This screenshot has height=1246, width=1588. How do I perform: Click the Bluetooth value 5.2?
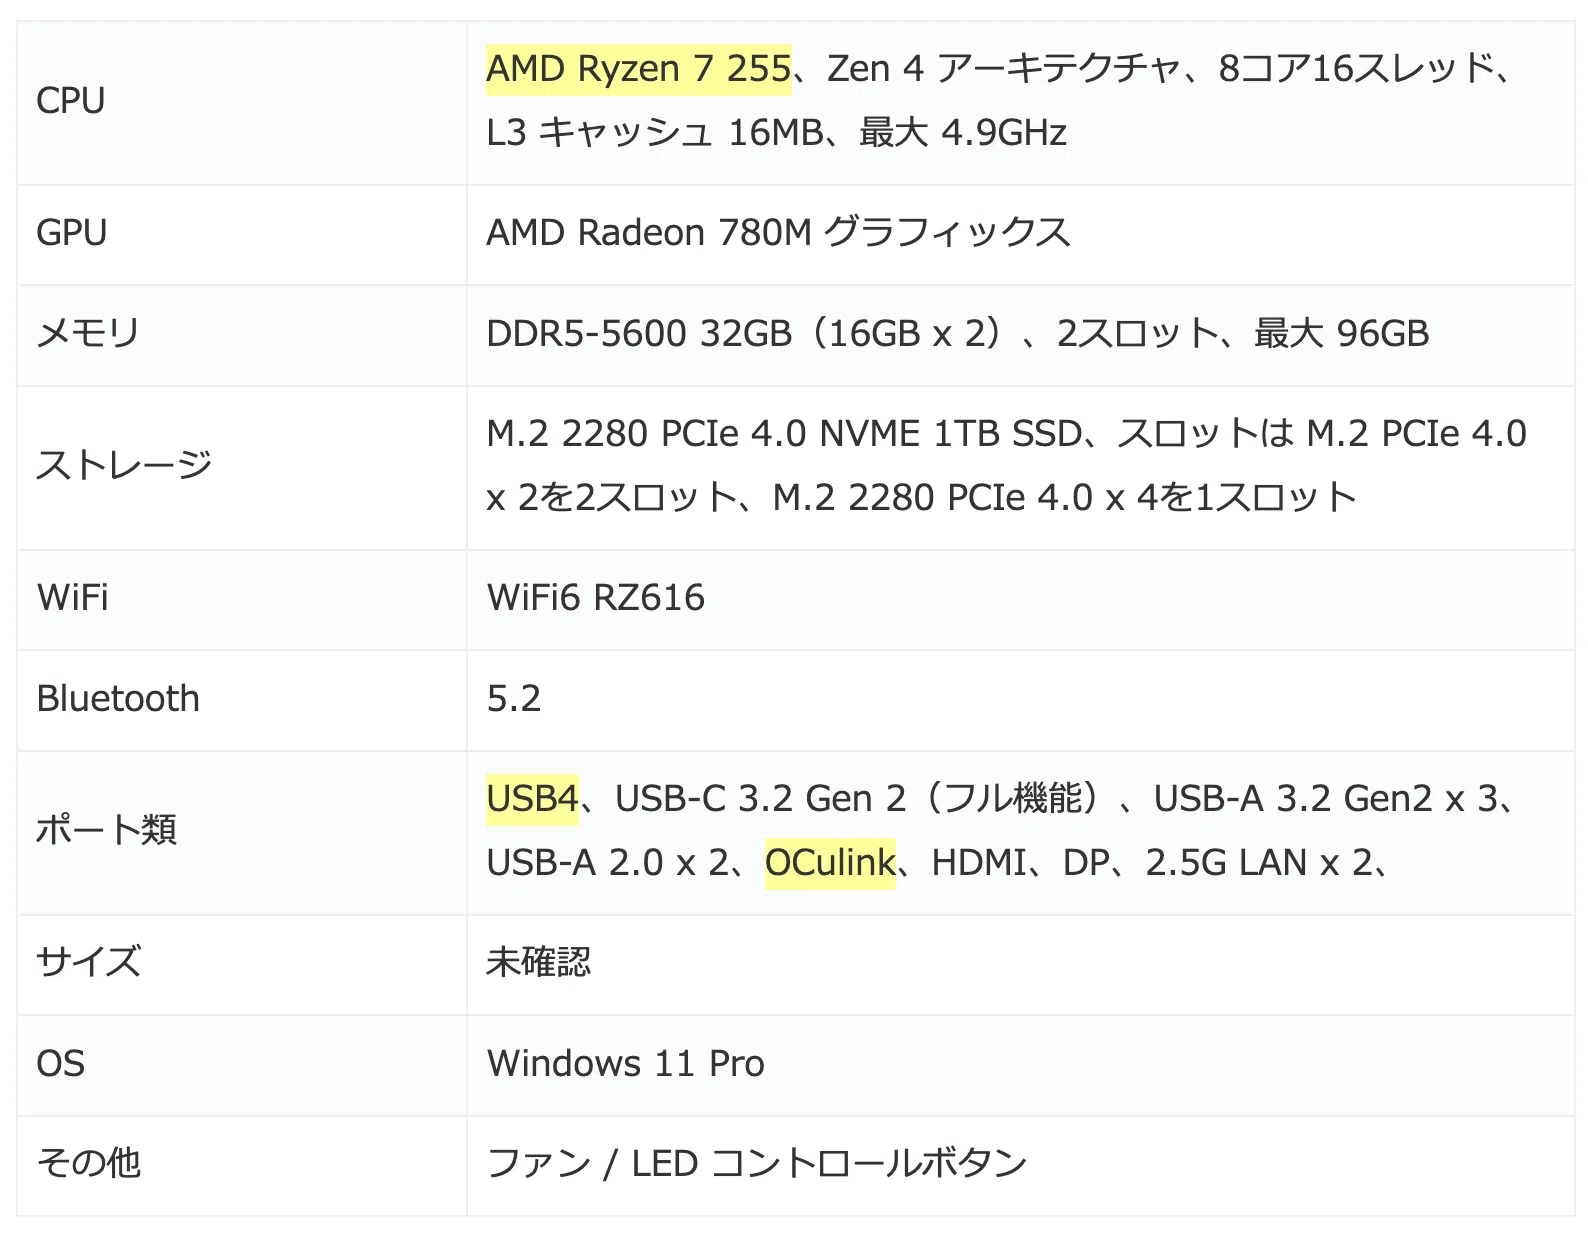pos(513,699)
